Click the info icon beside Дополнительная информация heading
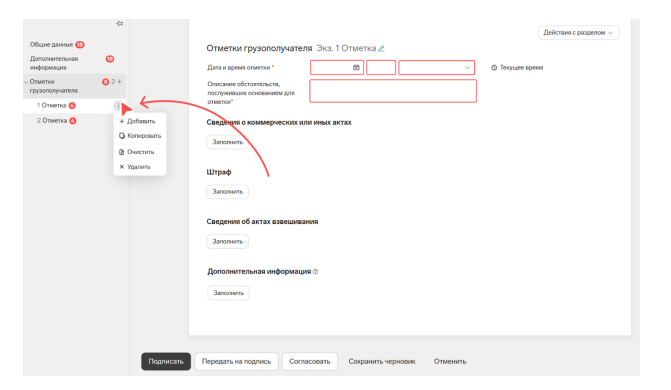Image resolution: width=671 pixels, height=390 pixels. pyautogui.click(x=315, y=271)
